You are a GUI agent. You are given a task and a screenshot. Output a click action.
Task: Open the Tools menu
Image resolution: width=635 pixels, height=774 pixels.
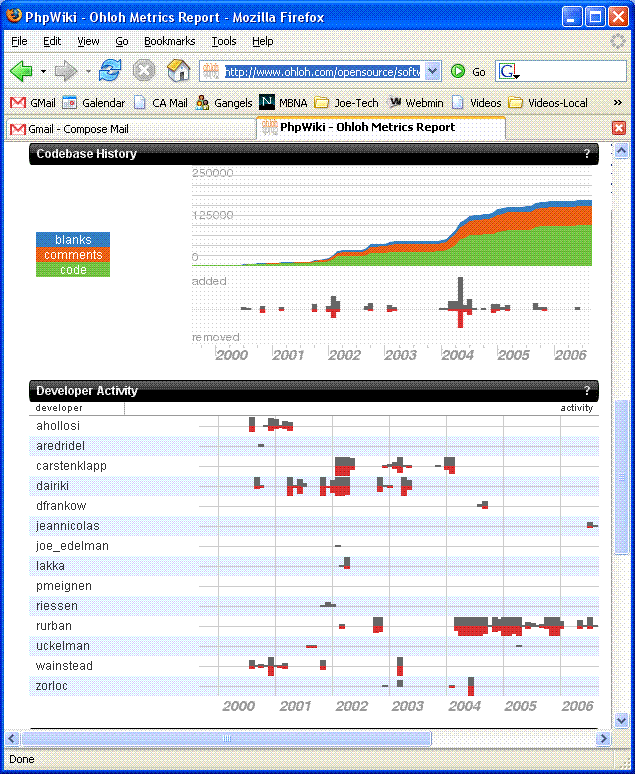click(x=223, y=41)
